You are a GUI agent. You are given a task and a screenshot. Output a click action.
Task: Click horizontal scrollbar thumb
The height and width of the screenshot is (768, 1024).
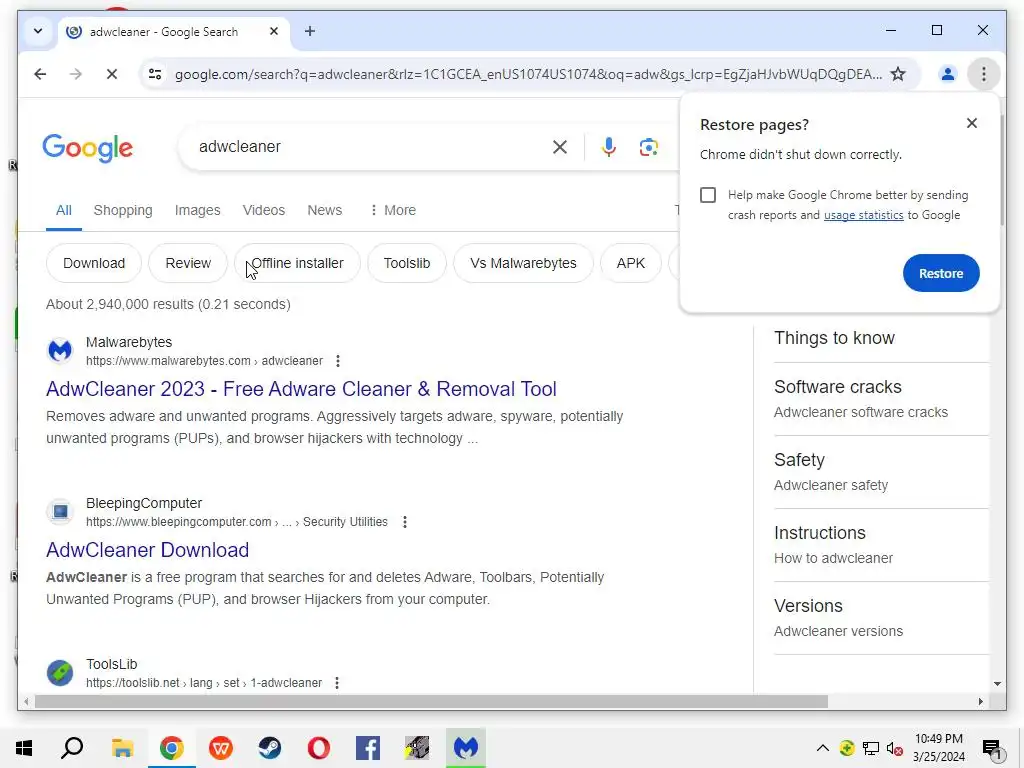(x=431, y=701)
